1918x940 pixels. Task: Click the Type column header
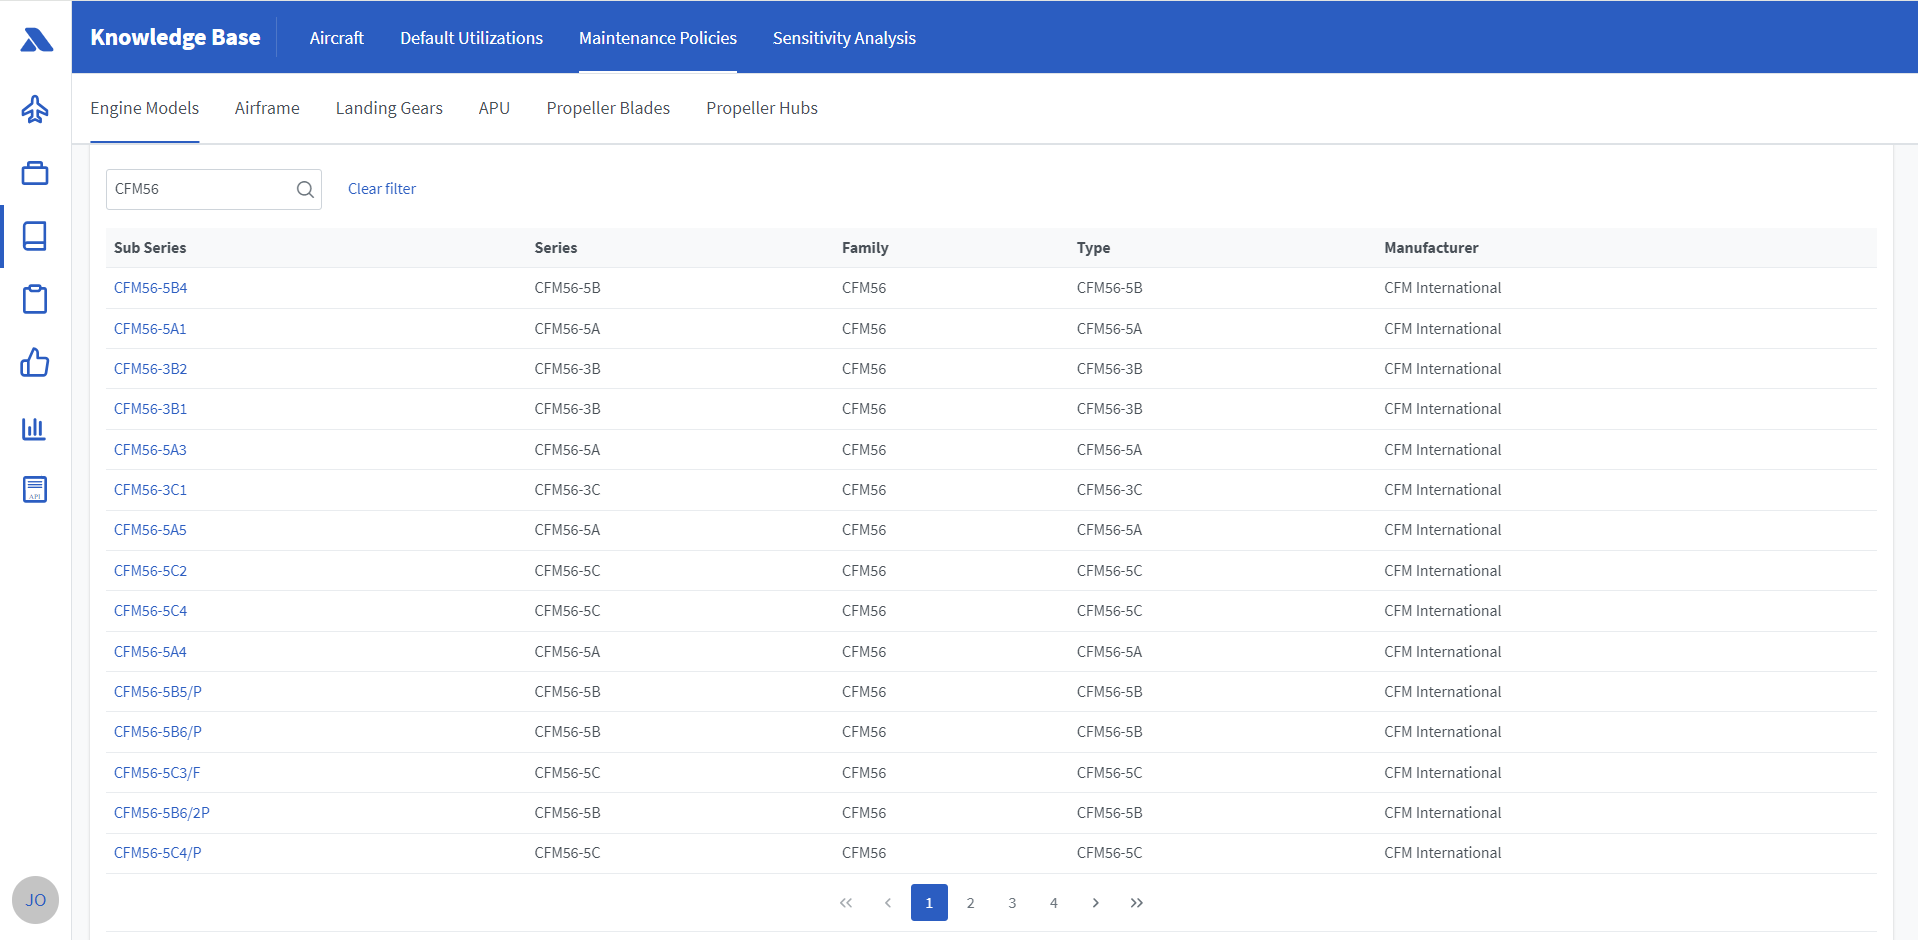click(x=1093, y=248)
